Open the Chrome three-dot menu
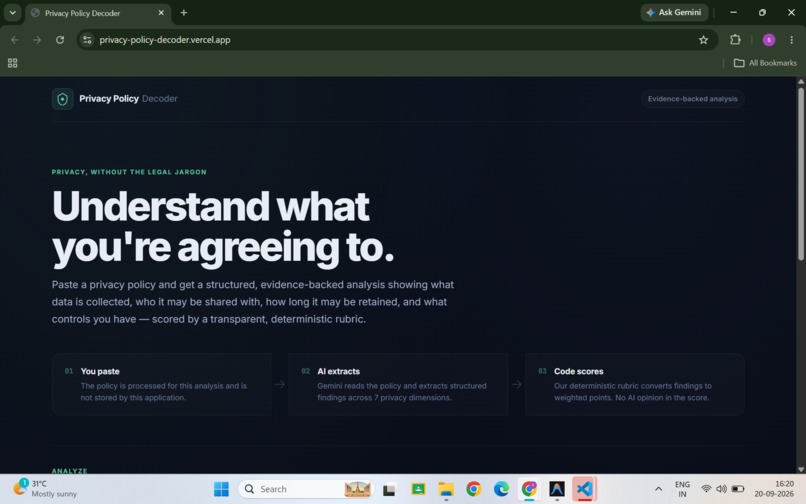Screen dimensions: 806x504 (792, 40)
